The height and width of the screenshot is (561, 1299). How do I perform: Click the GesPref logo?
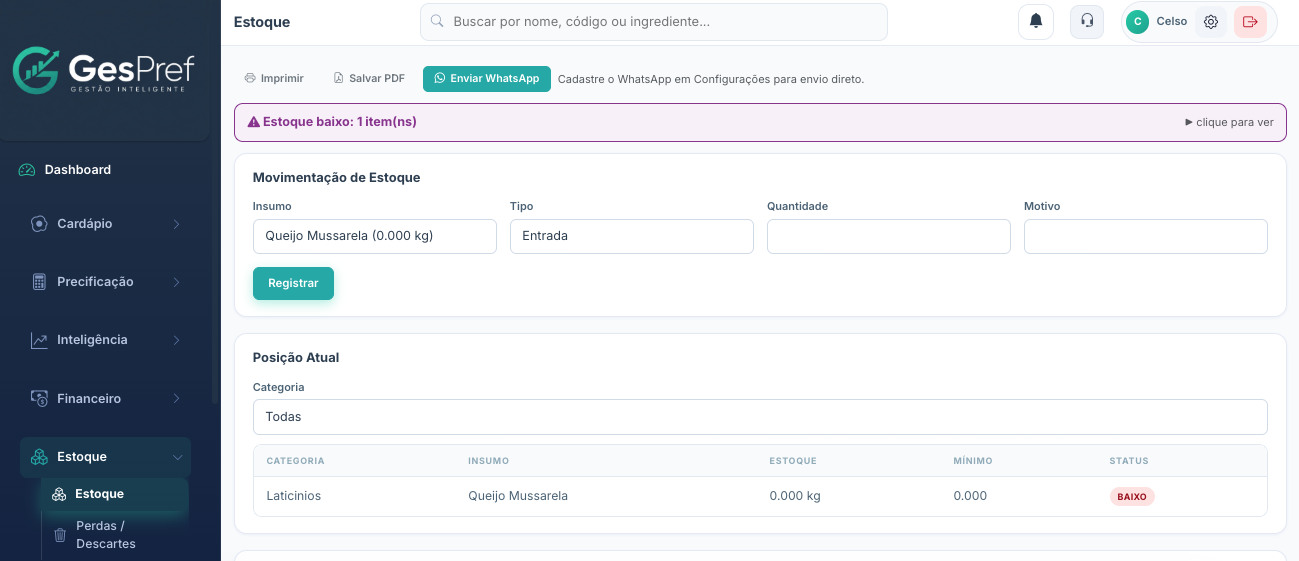(104, 70)
